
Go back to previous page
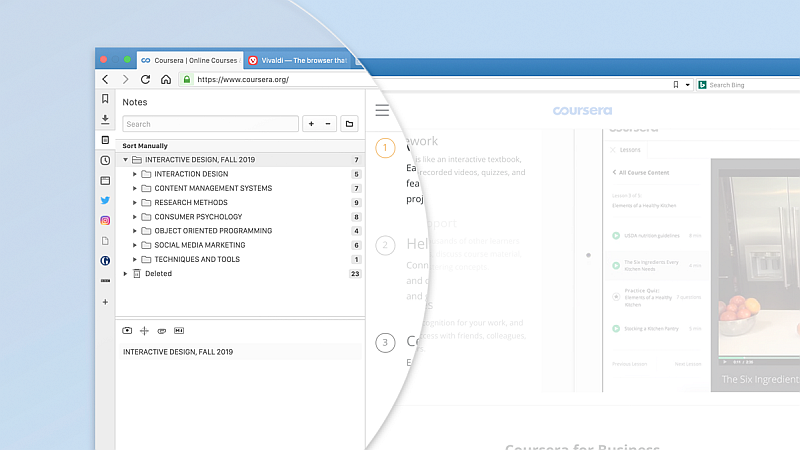point(105,80)
